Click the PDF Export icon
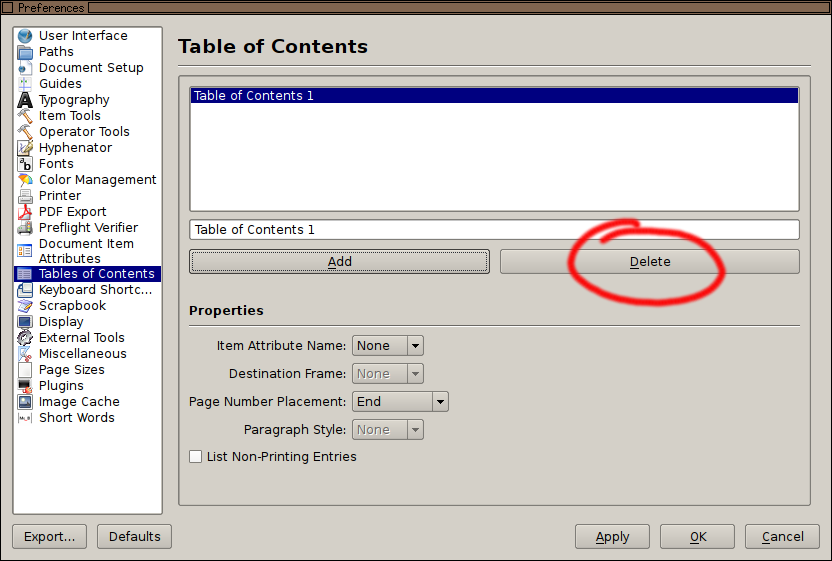 pyautogui.click(x=25, y=212)
